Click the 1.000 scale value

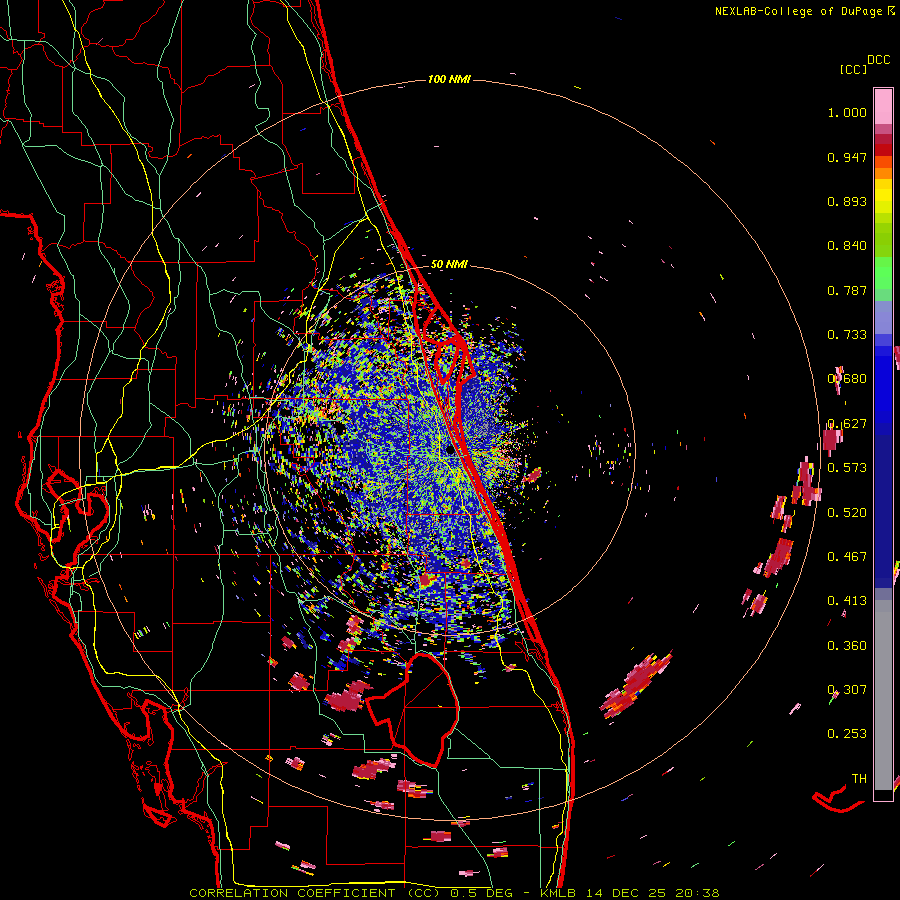tap(847, 112)
